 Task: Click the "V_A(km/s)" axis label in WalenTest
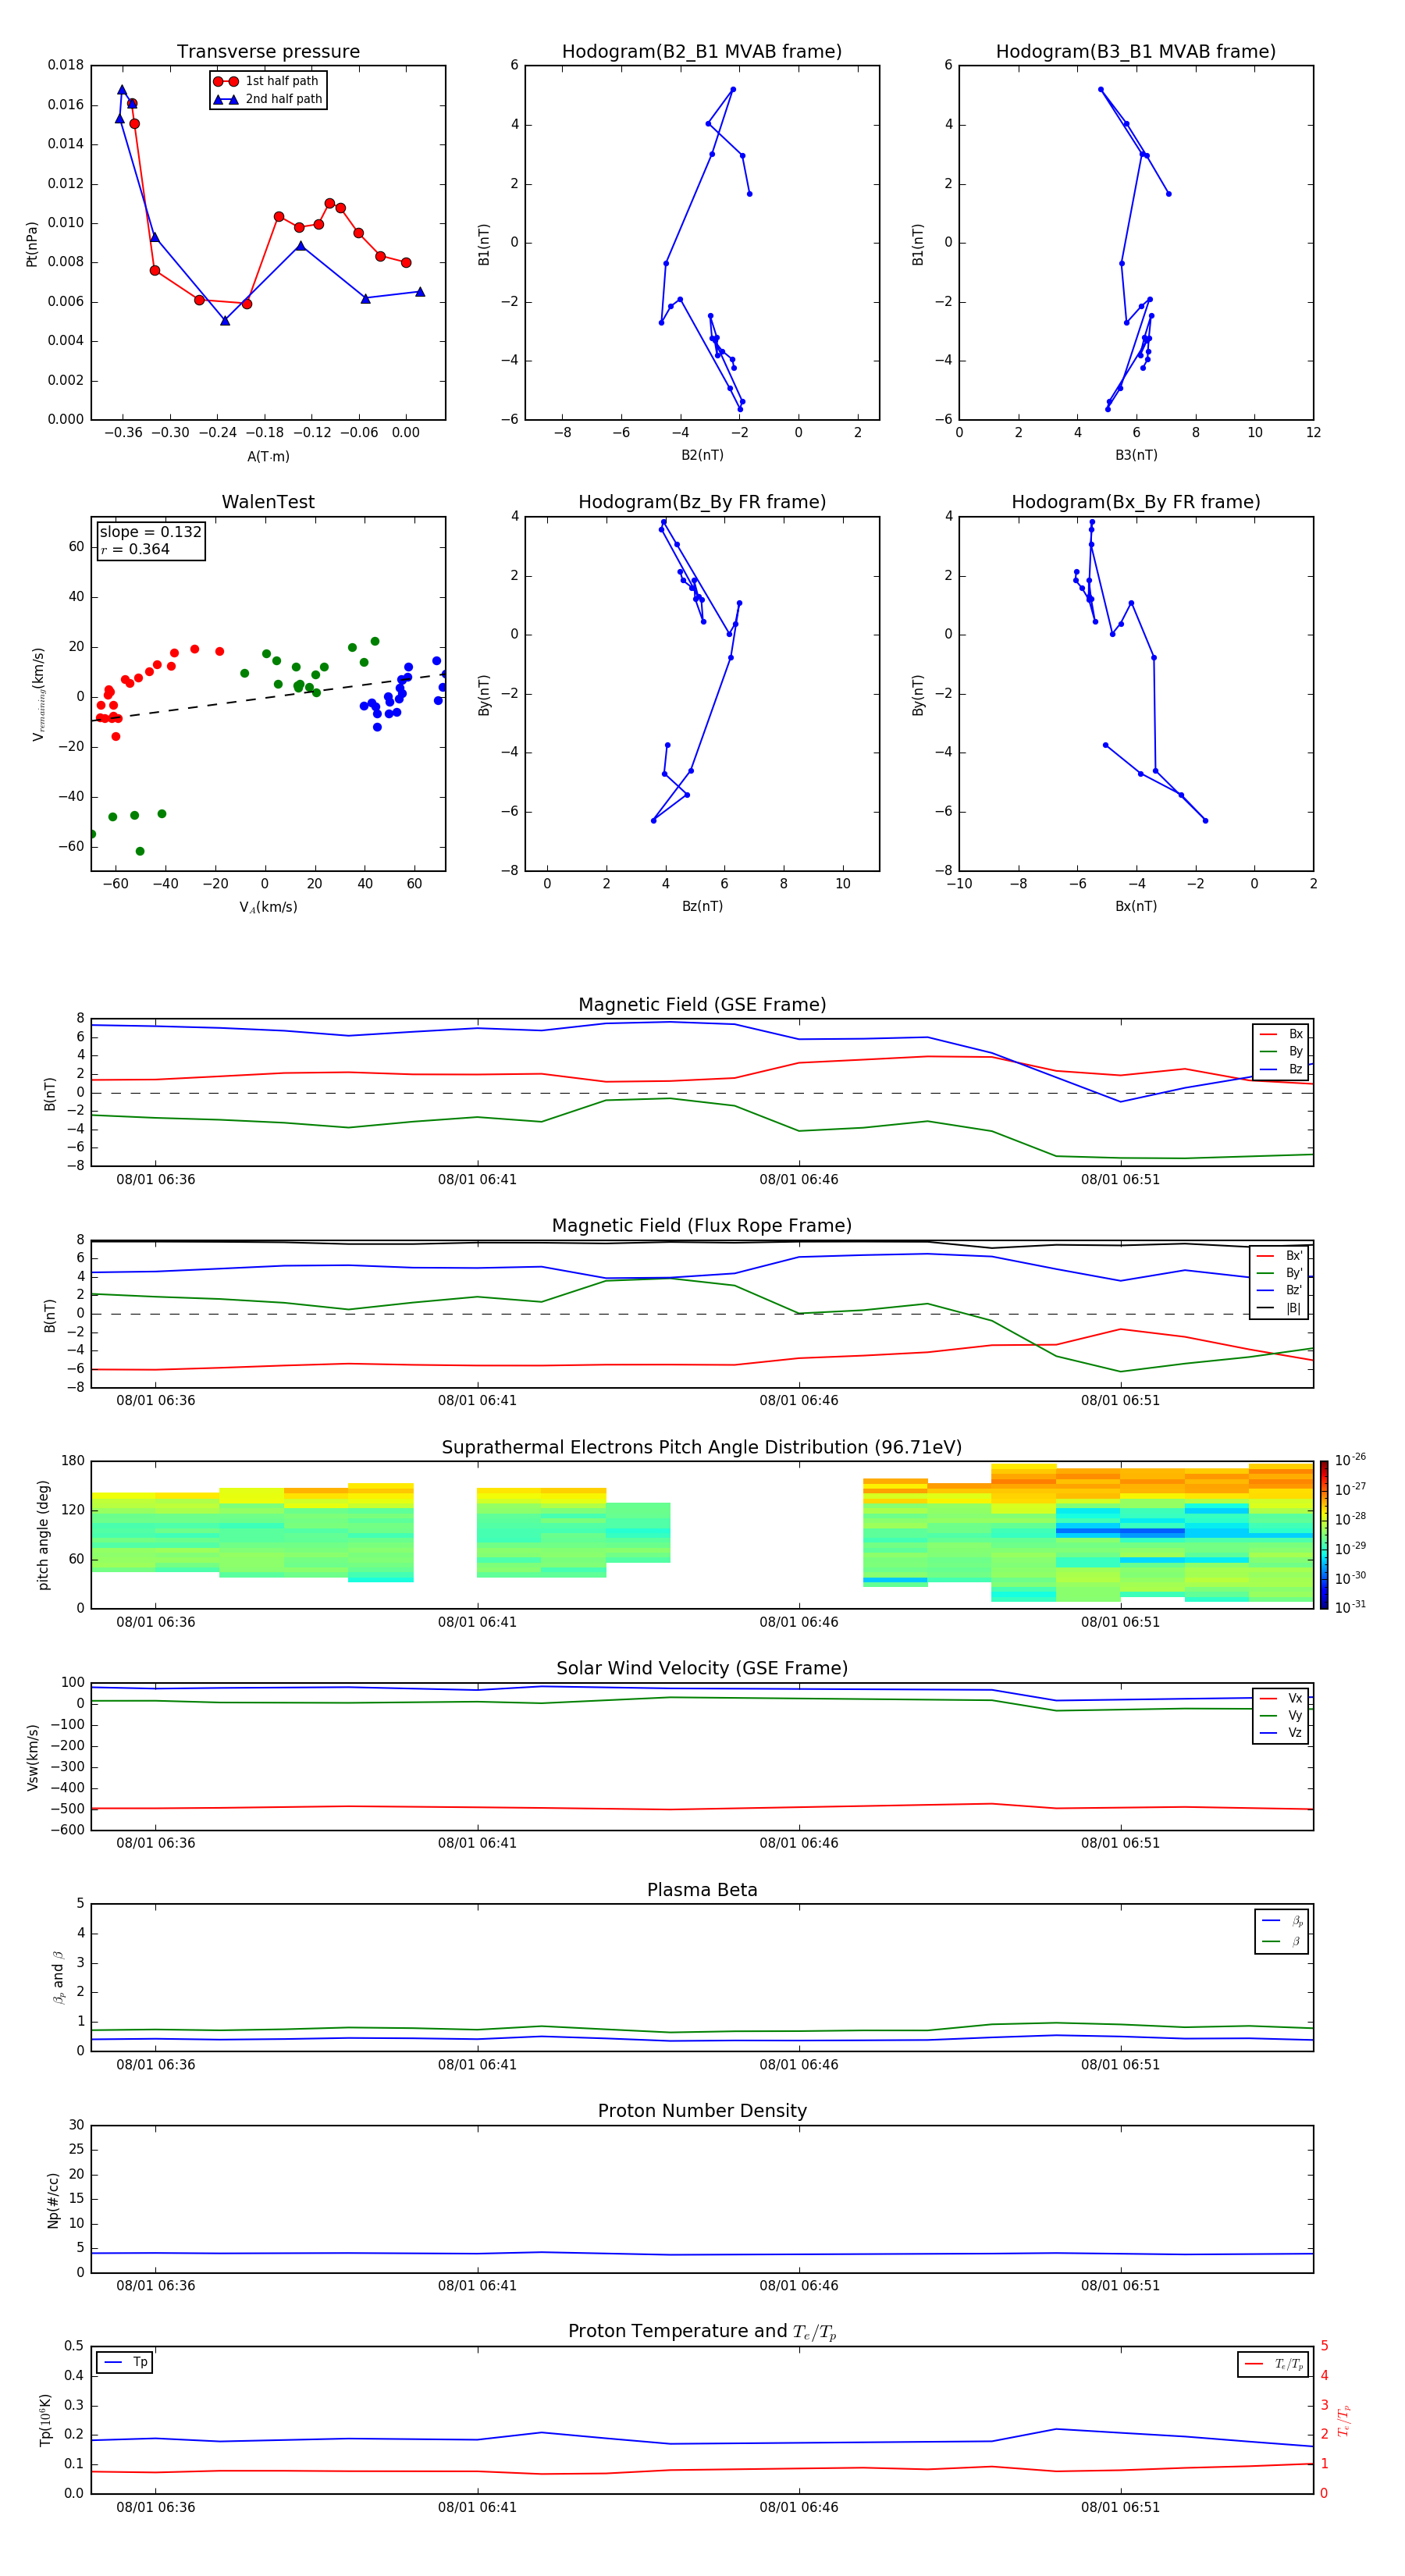coord(268,907)
